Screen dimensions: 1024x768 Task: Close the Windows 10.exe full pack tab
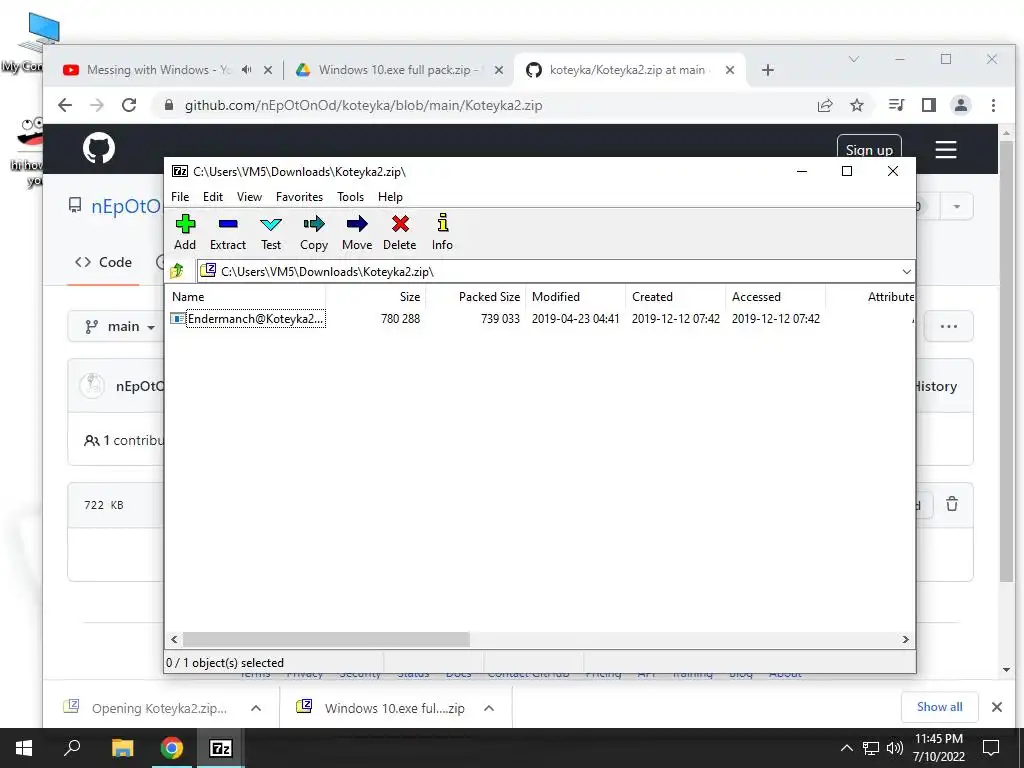click(499, 70)
